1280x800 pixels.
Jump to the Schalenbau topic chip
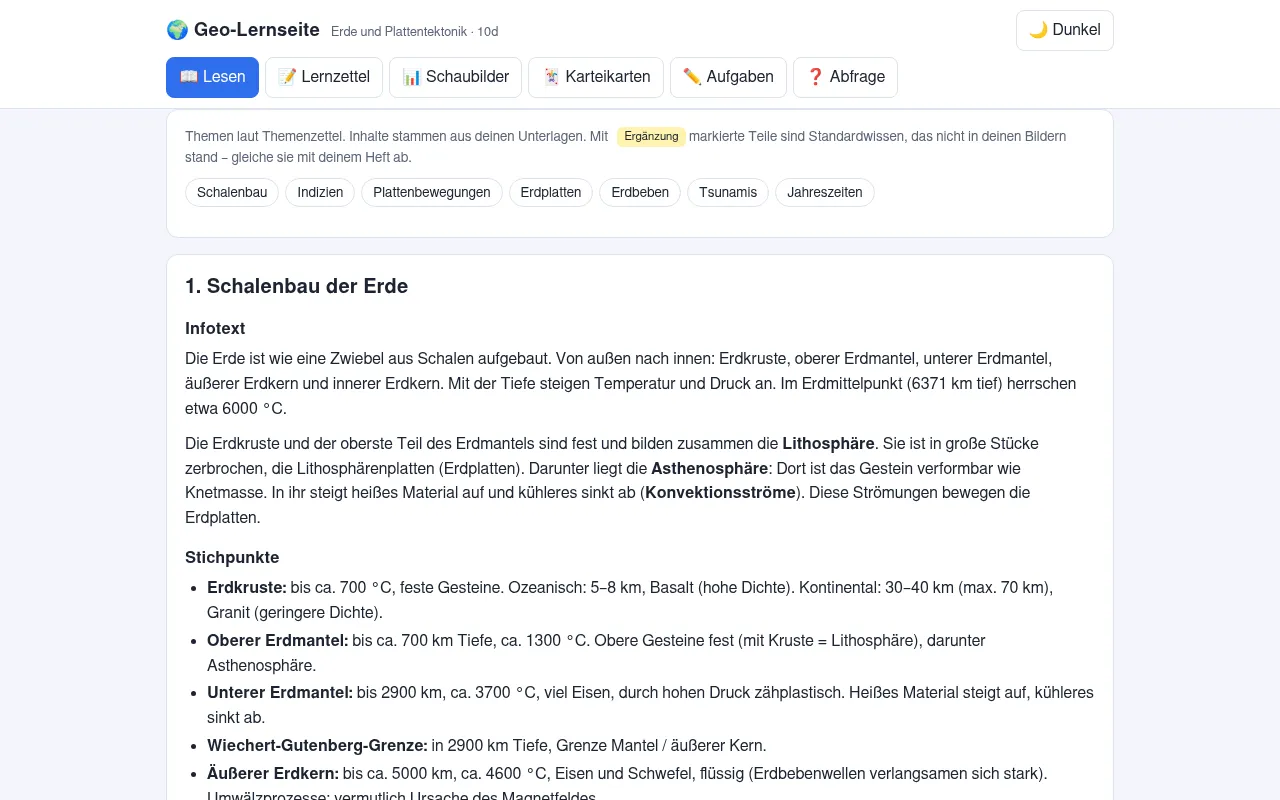pos(232,192)
